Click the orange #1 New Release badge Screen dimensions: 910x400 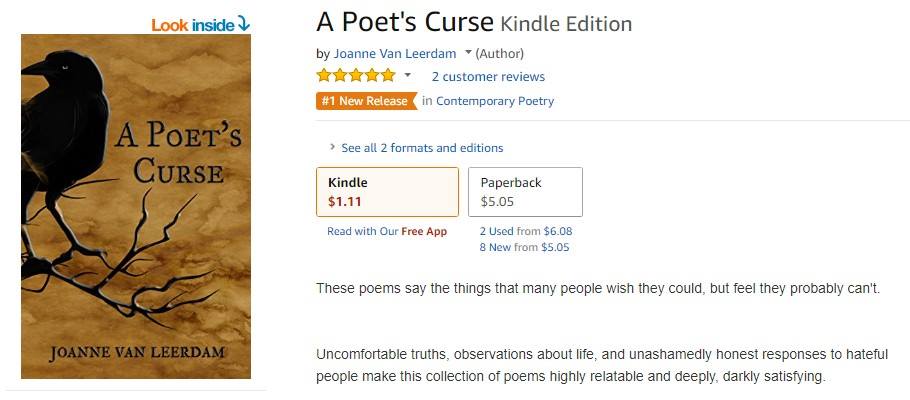click(364, 101)
